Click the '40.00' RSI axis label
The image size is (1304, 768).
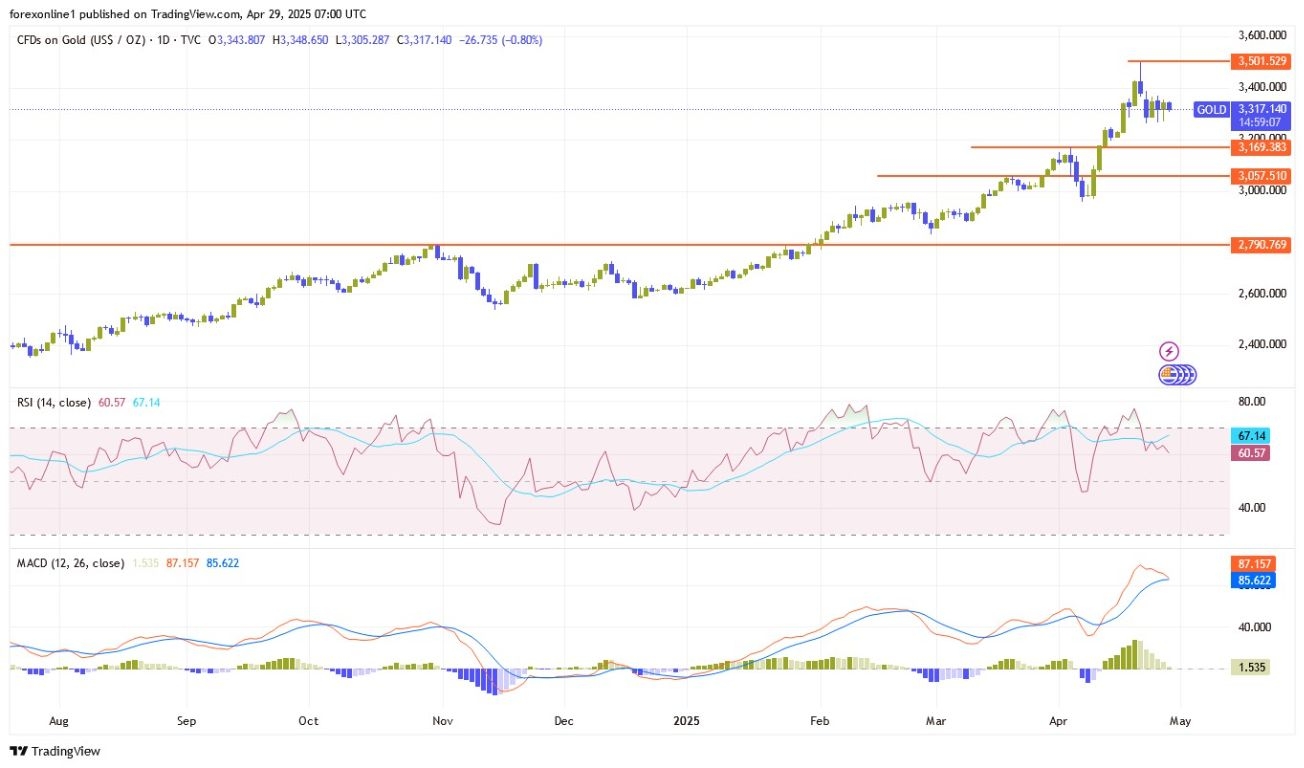1254,507
